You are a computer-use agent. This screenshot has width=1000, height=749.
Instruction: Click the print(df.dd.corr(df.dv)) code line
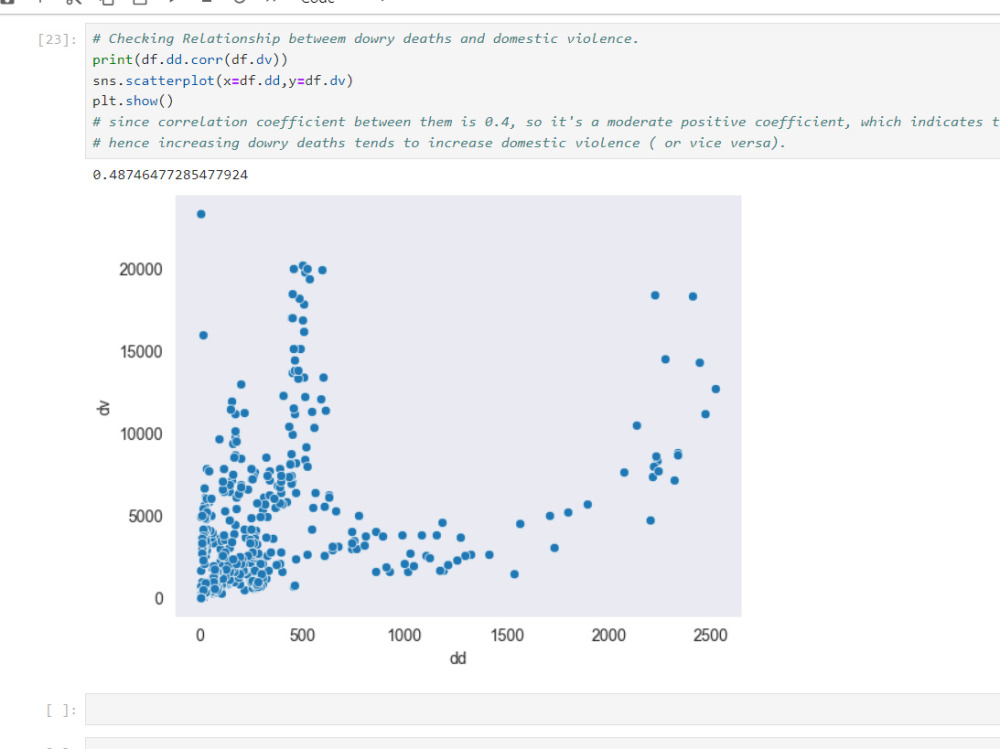pyautogui.click(x=190, y=59)
